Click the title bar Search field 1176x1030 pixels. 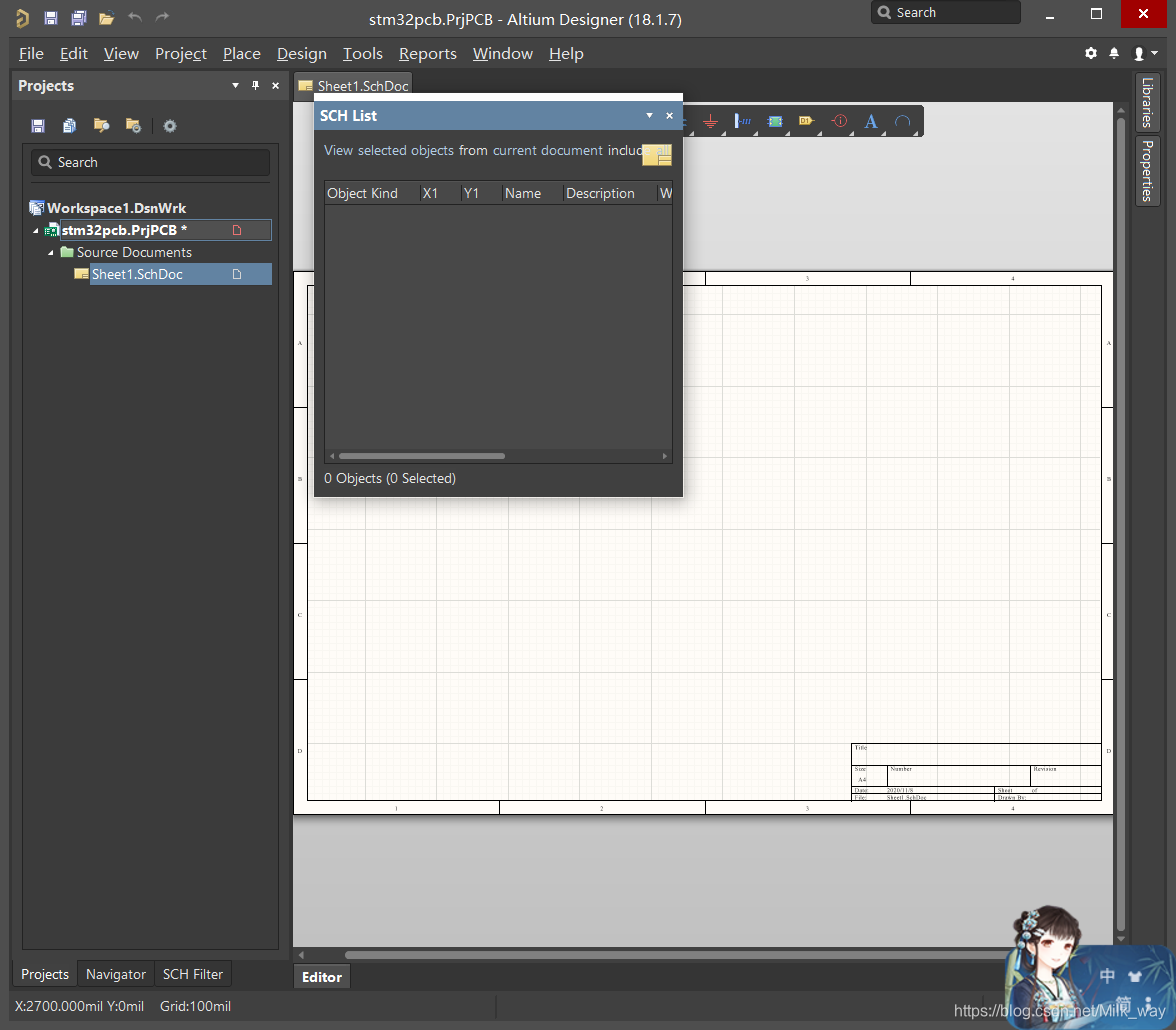[945, 13]
